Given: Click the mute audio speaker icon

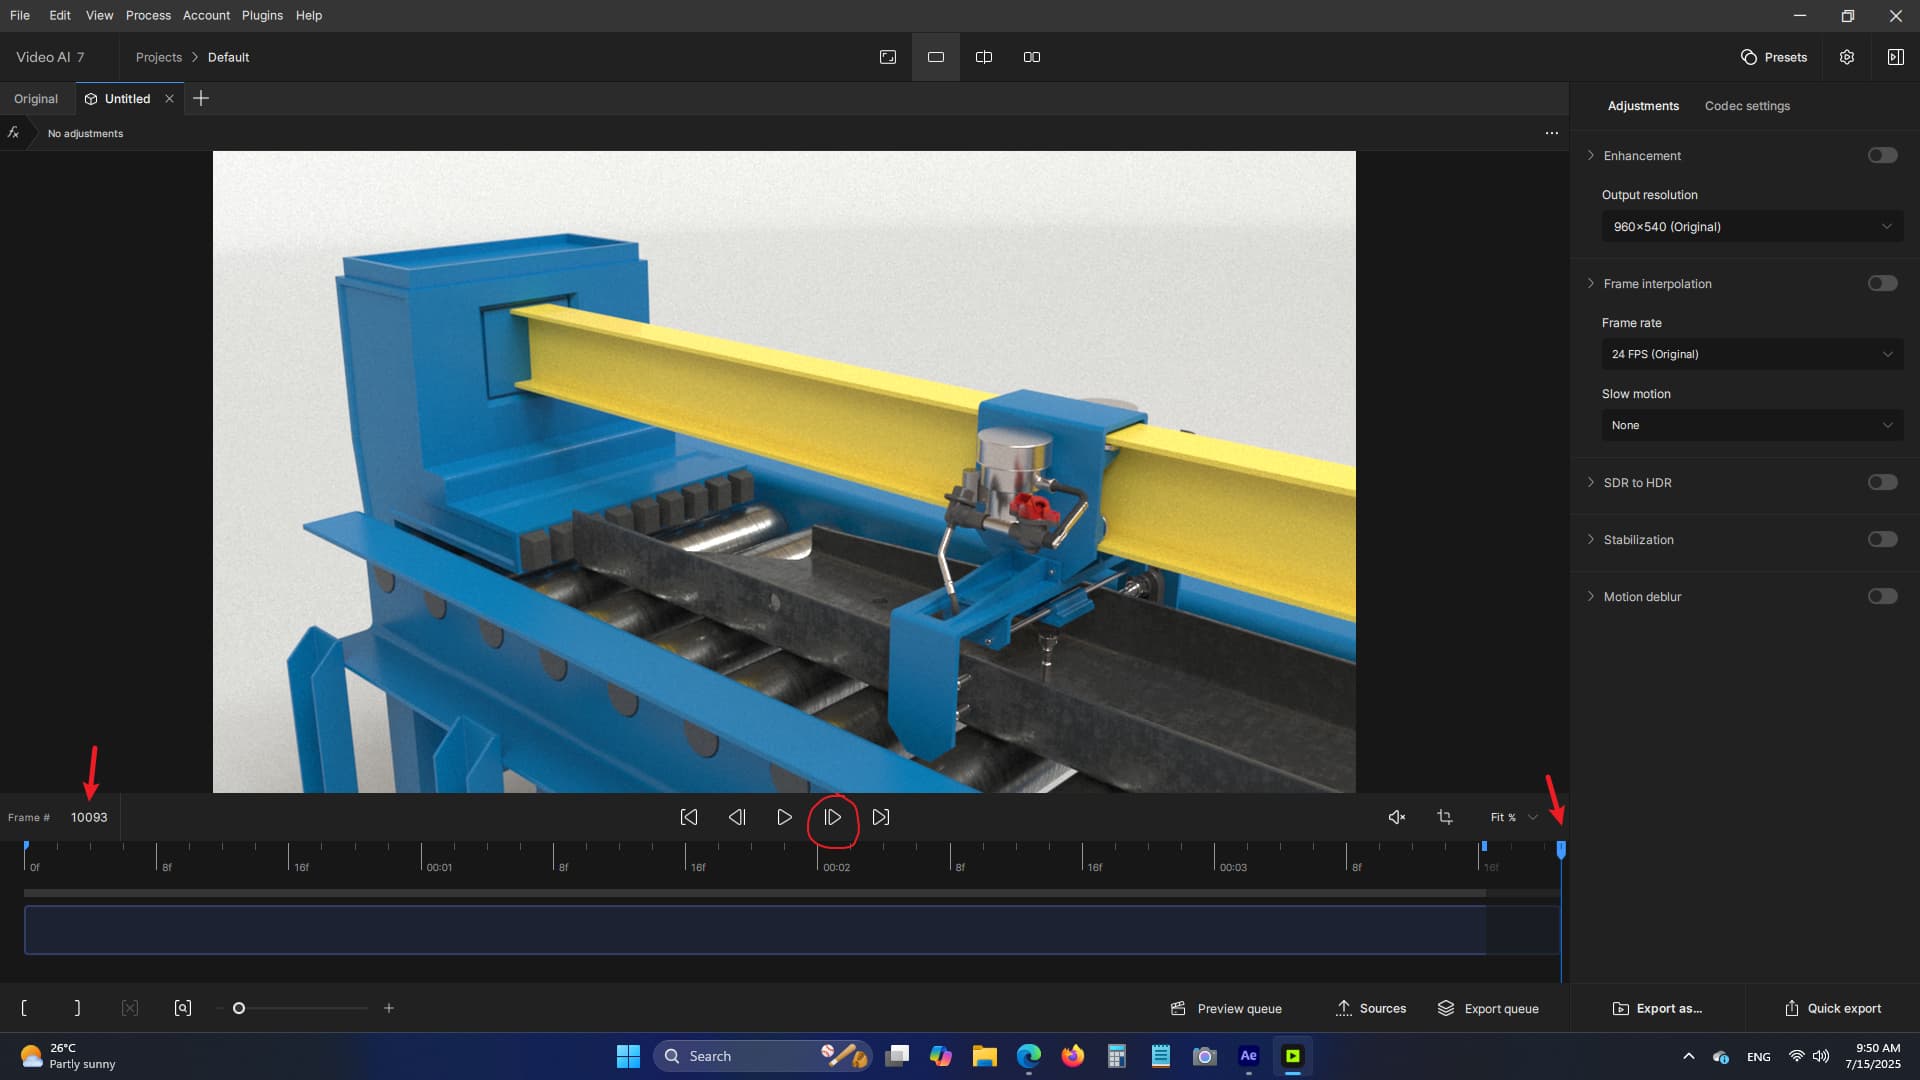Looking at the screenshot, I should (1397, 817).
